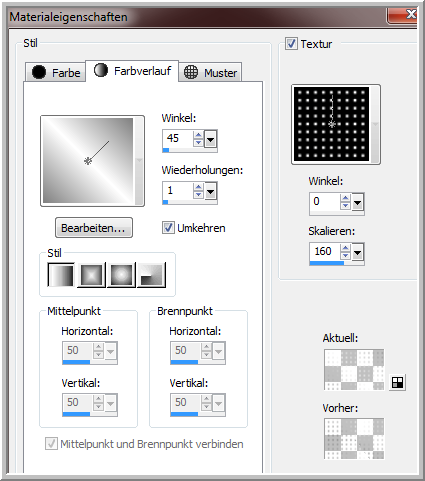Screen dimensions: 425x481
Task: Click the grid globe Muster tab icon
Action: click(191, 72)
